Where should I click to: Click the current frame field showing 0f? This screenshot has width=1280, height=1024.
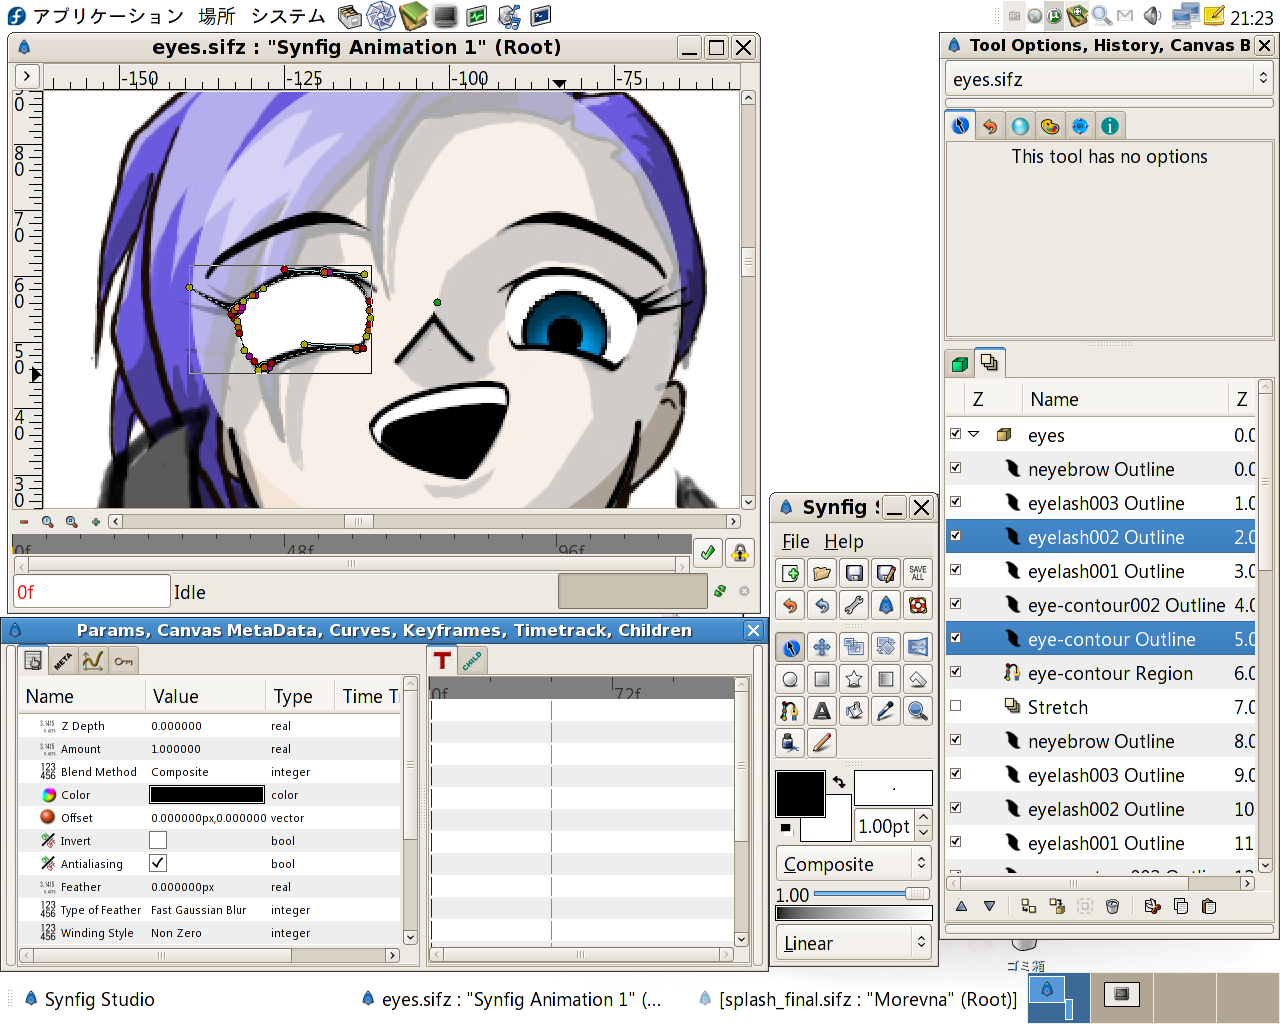click(92, 591)
